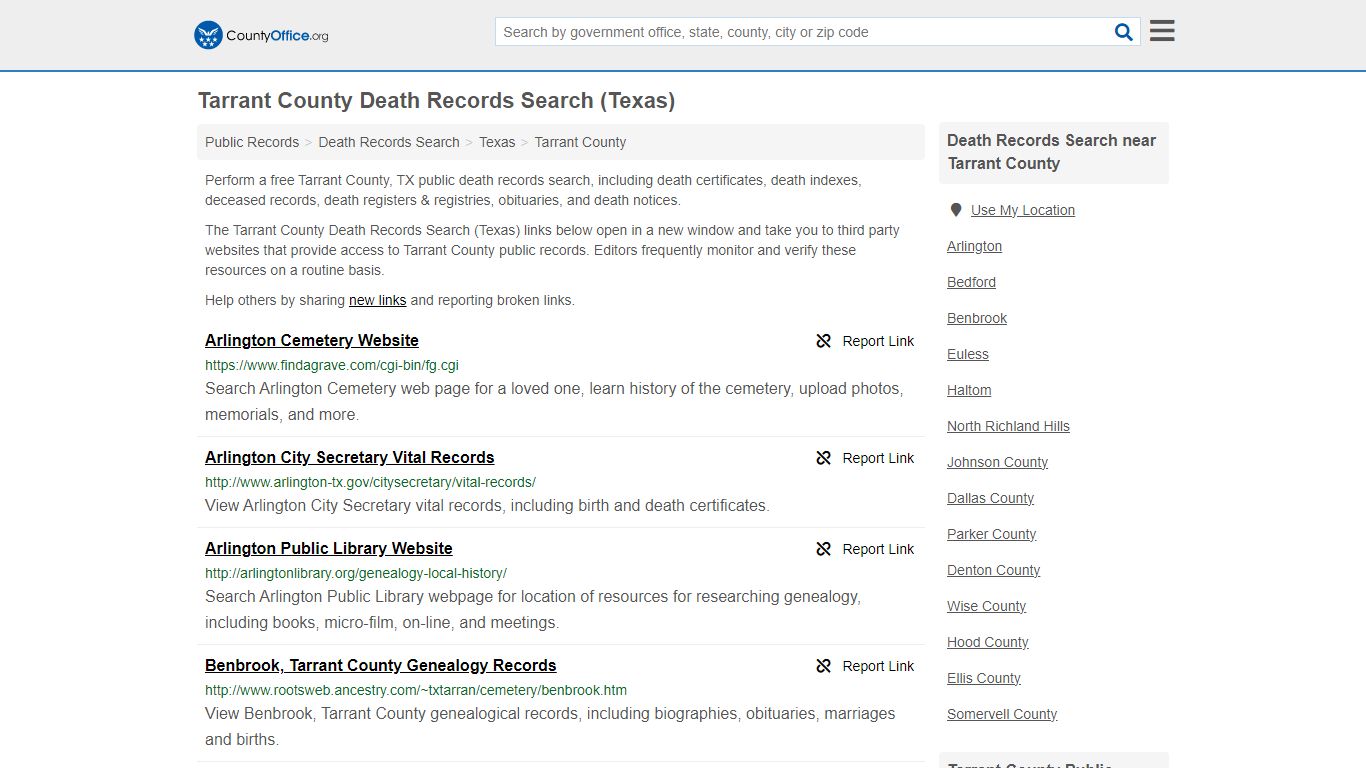Open Benbrook in the sidebar list

(977, 318)
